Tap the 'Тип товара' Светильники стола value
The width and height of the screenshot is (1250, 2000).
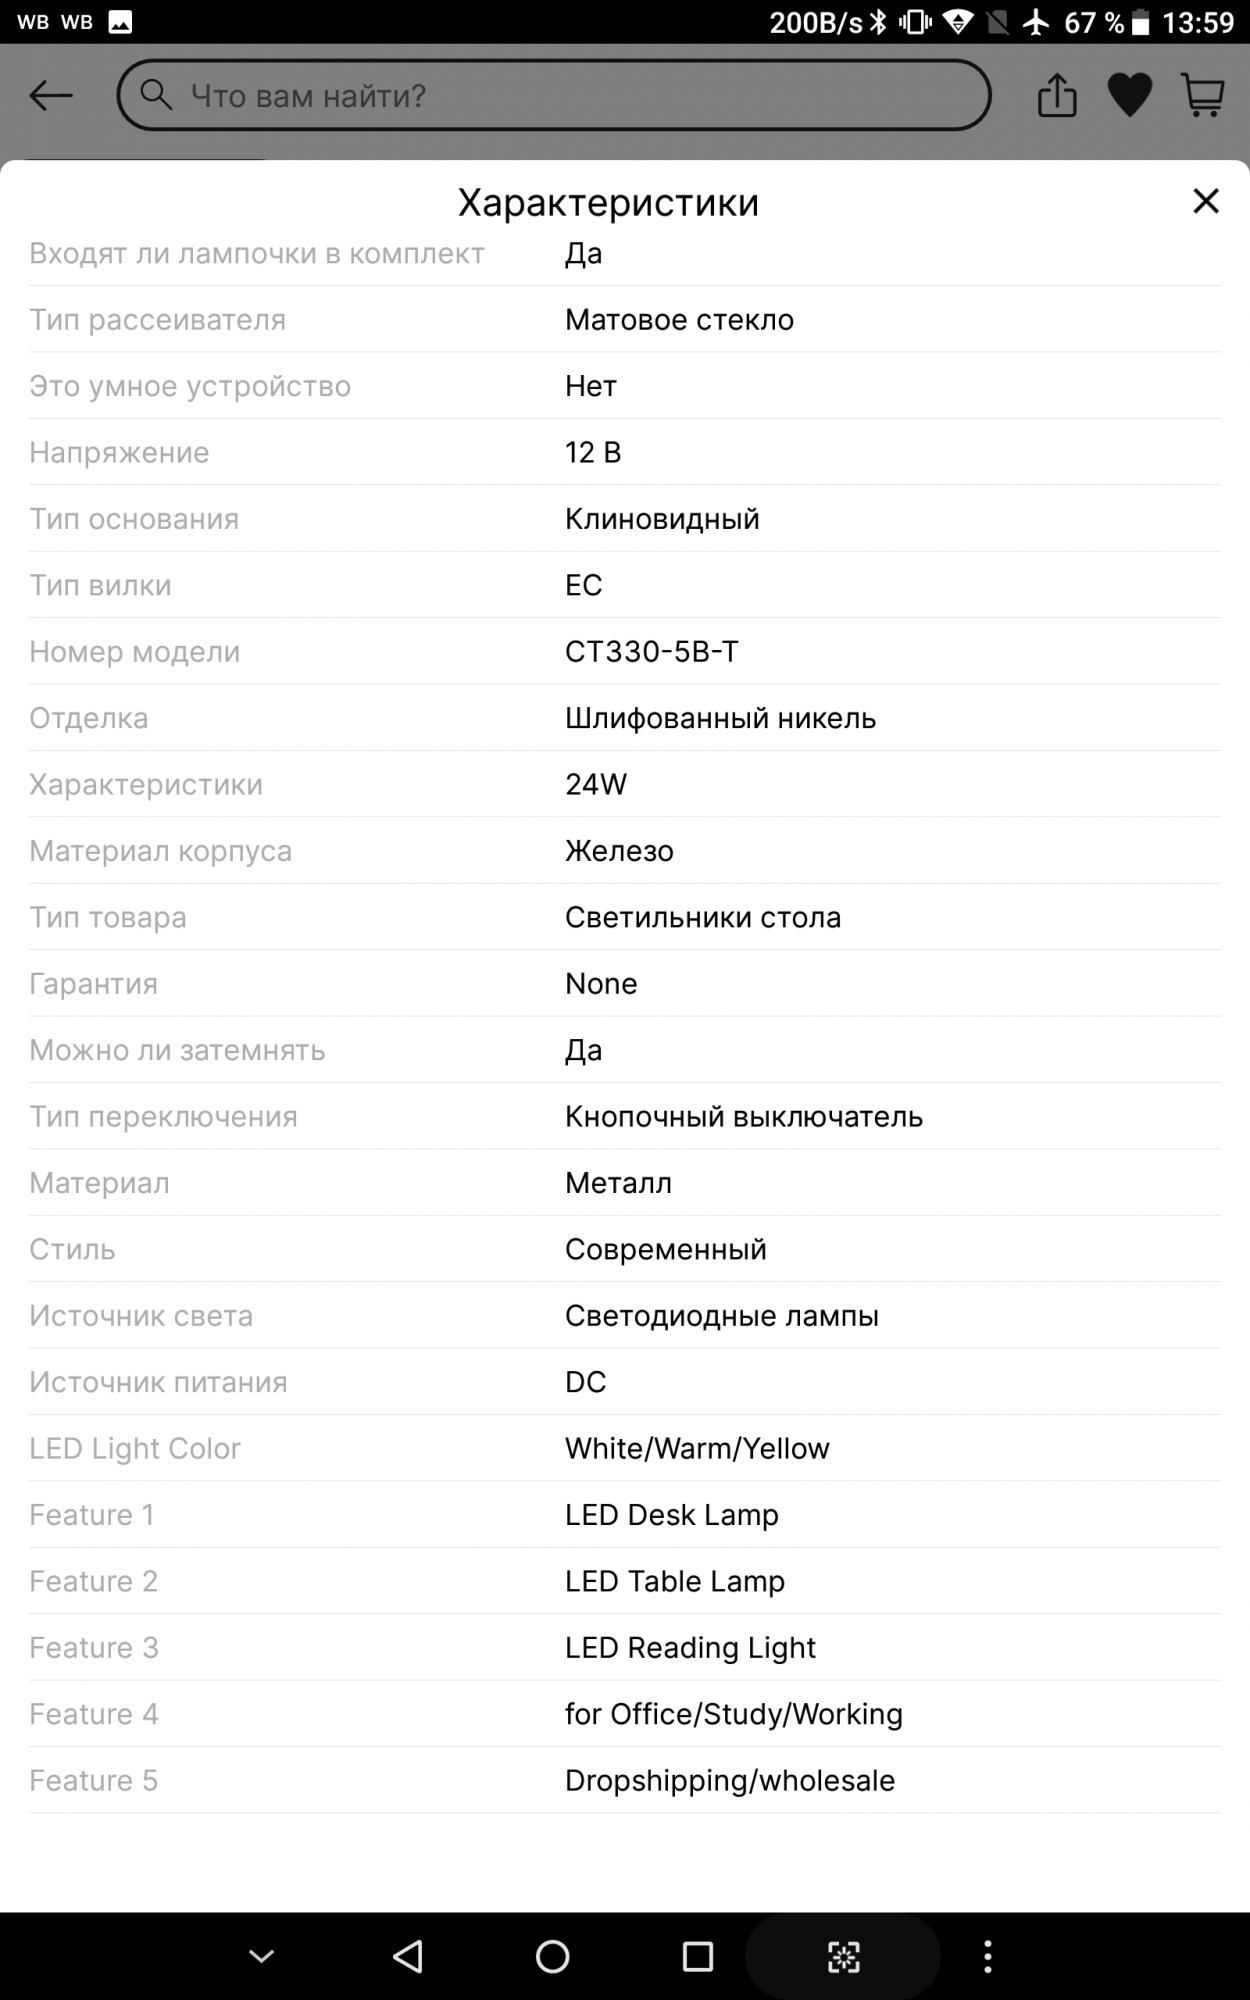[703, 917]
